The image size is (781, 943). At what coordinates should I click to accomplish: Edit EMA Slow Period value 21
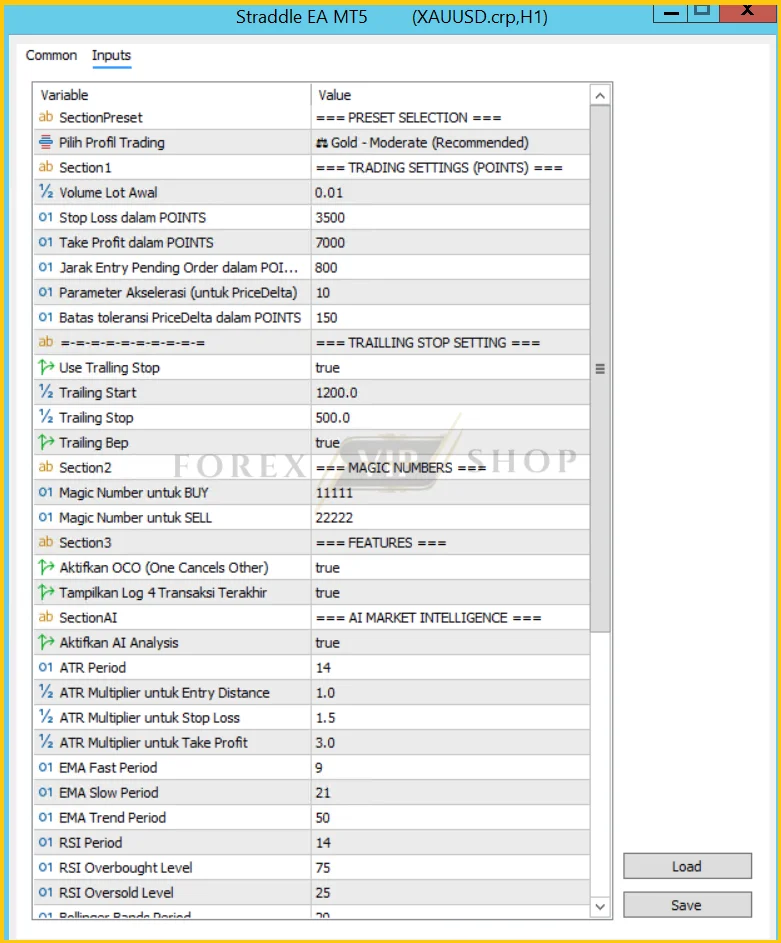point(450,793)
